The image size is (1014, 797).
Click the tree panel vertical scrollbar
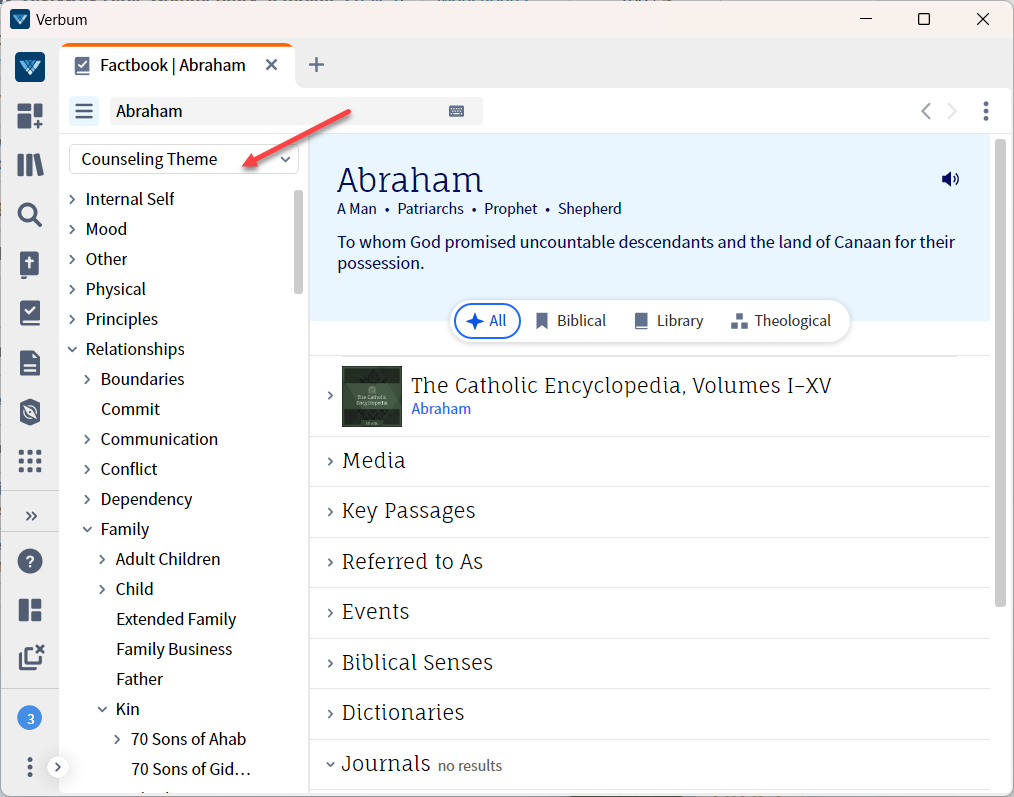tap(298, 242)
